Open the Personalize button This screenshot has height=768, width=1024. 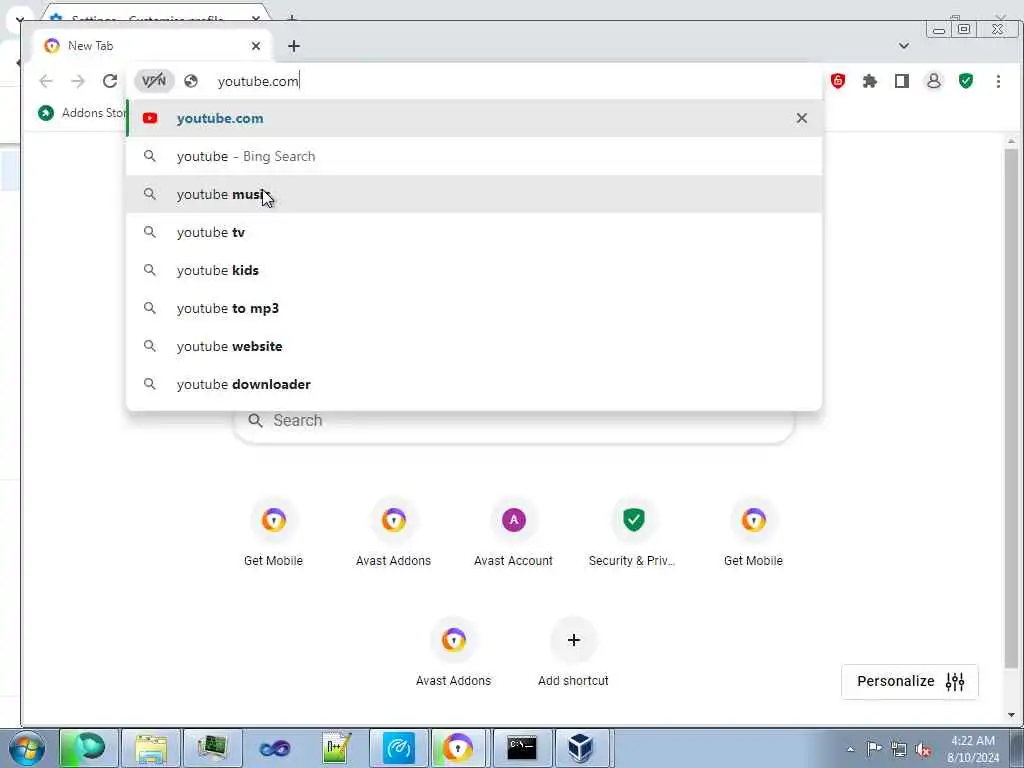coord(910,682)
